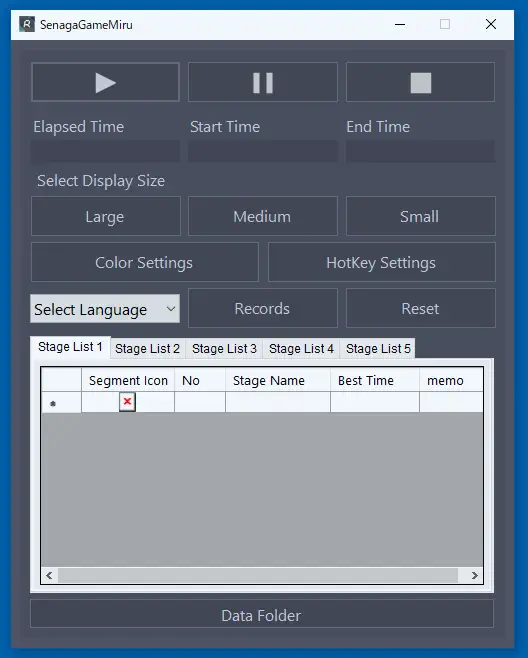Choose the Medium display size

(263, 216)
